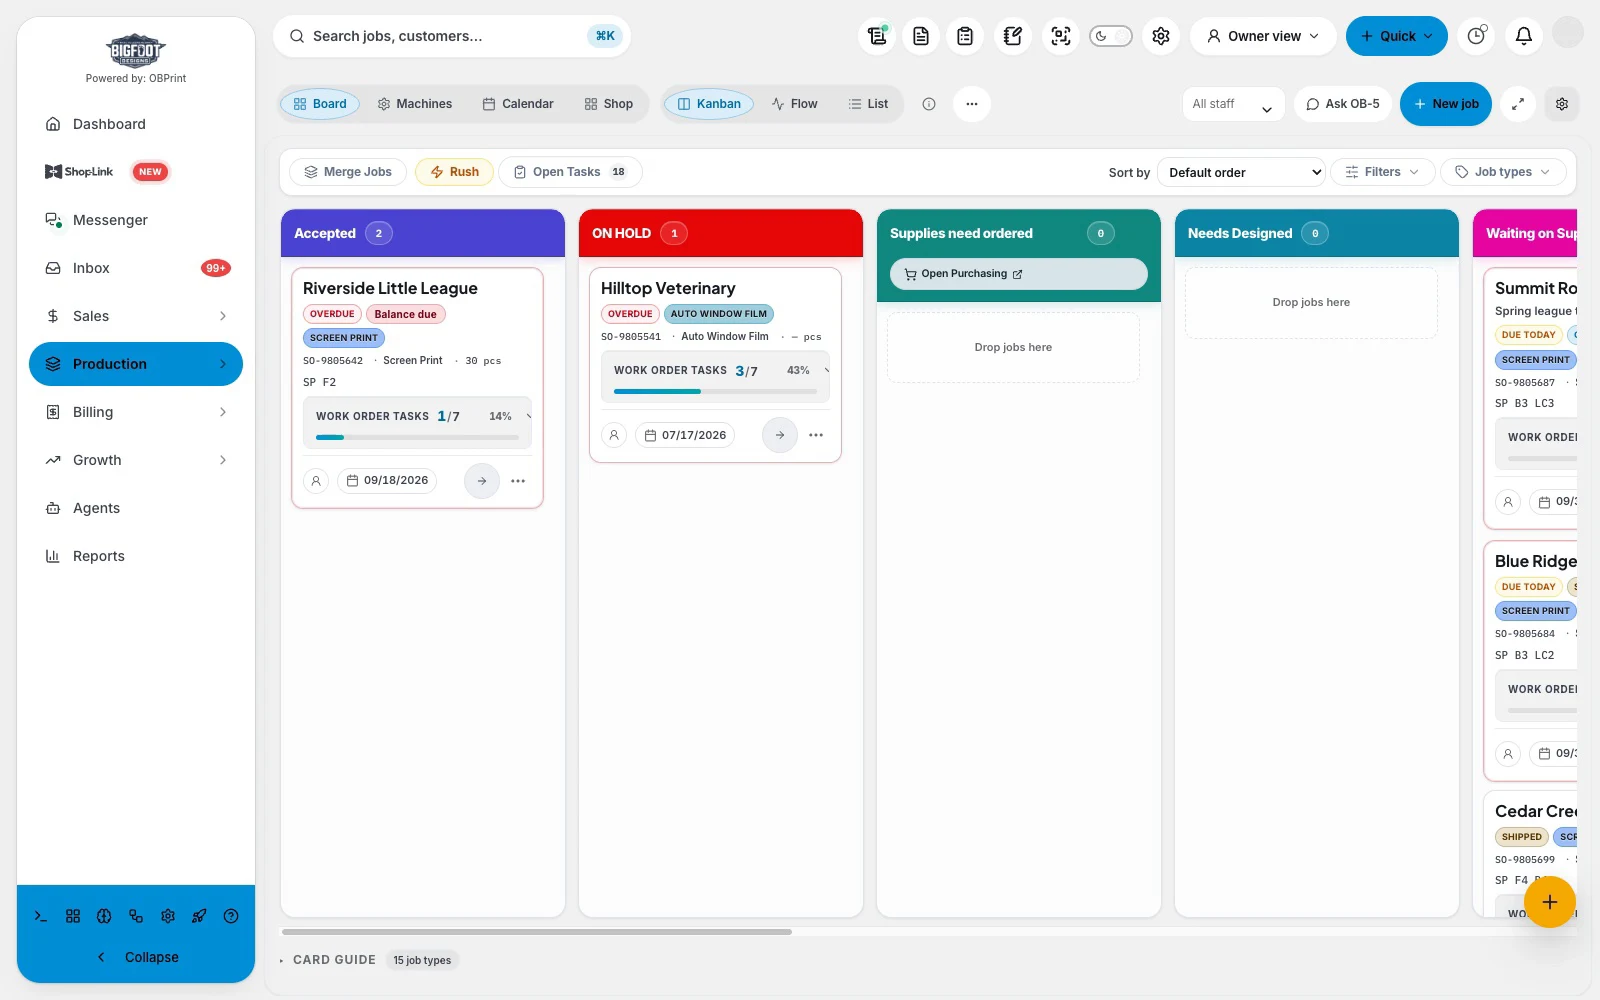The image size is (1600, 1000).
Task: Switch to the Calendar tab
Action: pyautogui.click(x=518, y=104)
